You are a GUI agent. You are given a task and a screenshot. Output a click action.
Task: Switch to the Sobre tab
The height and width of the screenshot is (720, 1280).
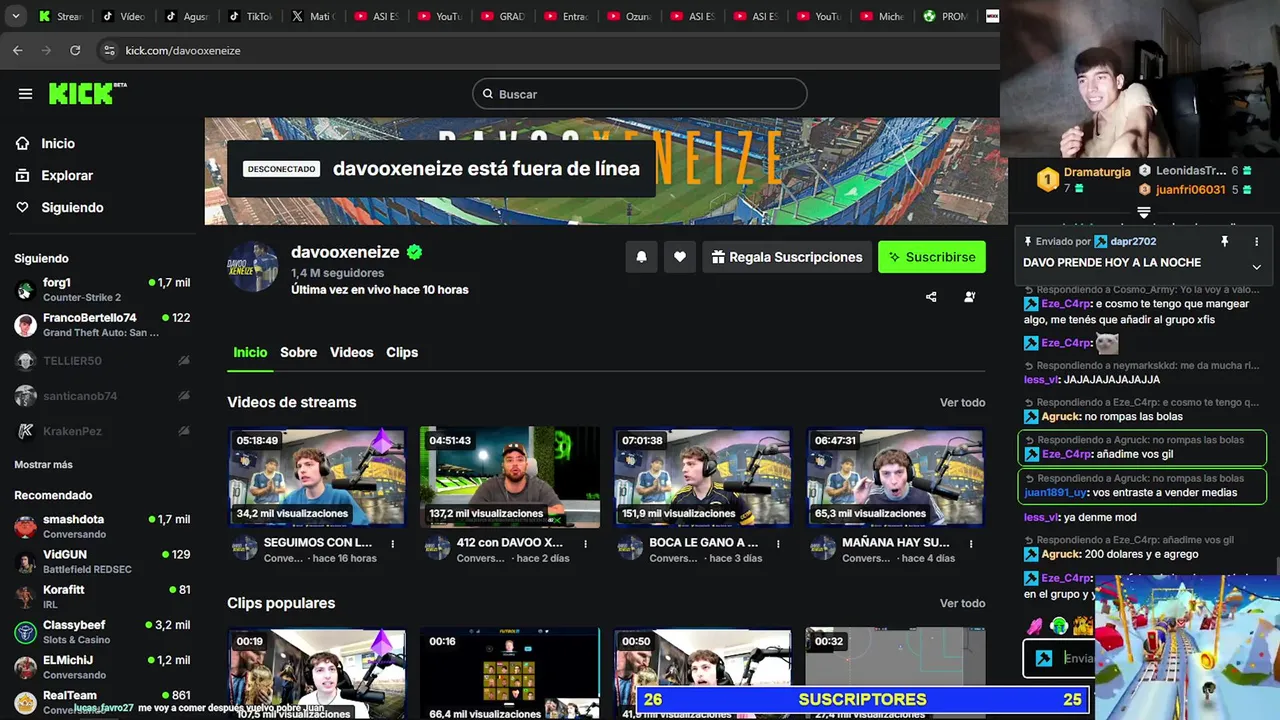[x=298, y=352]
